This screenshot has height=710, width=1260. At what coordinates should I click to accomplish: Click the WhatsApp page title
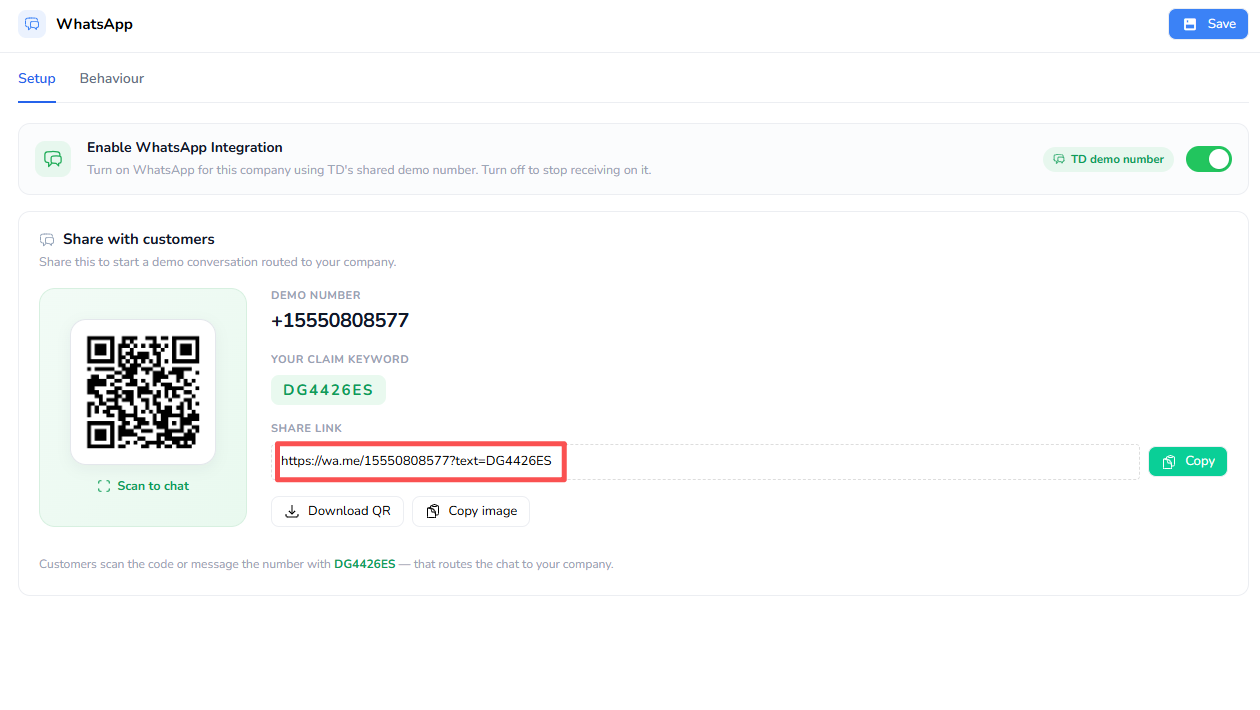pyautogui.click(x=94, y=24)
